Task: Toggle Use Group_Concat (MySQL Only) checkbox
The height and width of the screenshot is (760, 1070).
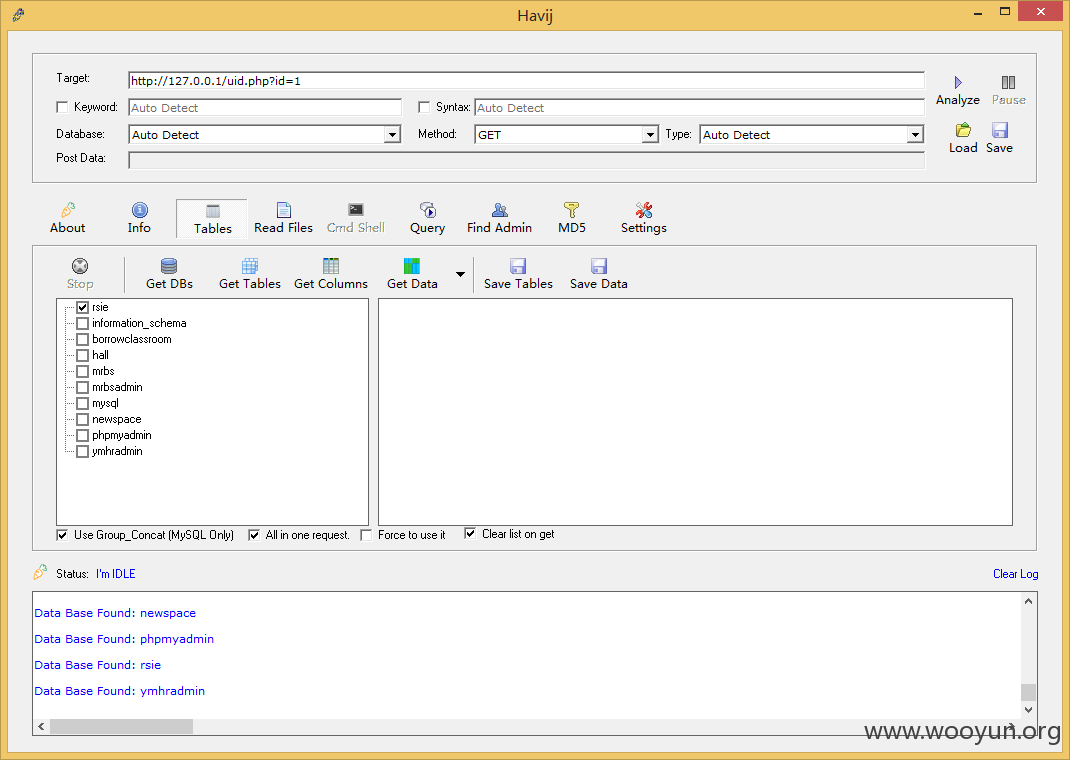Action: (x=62, y=535)
